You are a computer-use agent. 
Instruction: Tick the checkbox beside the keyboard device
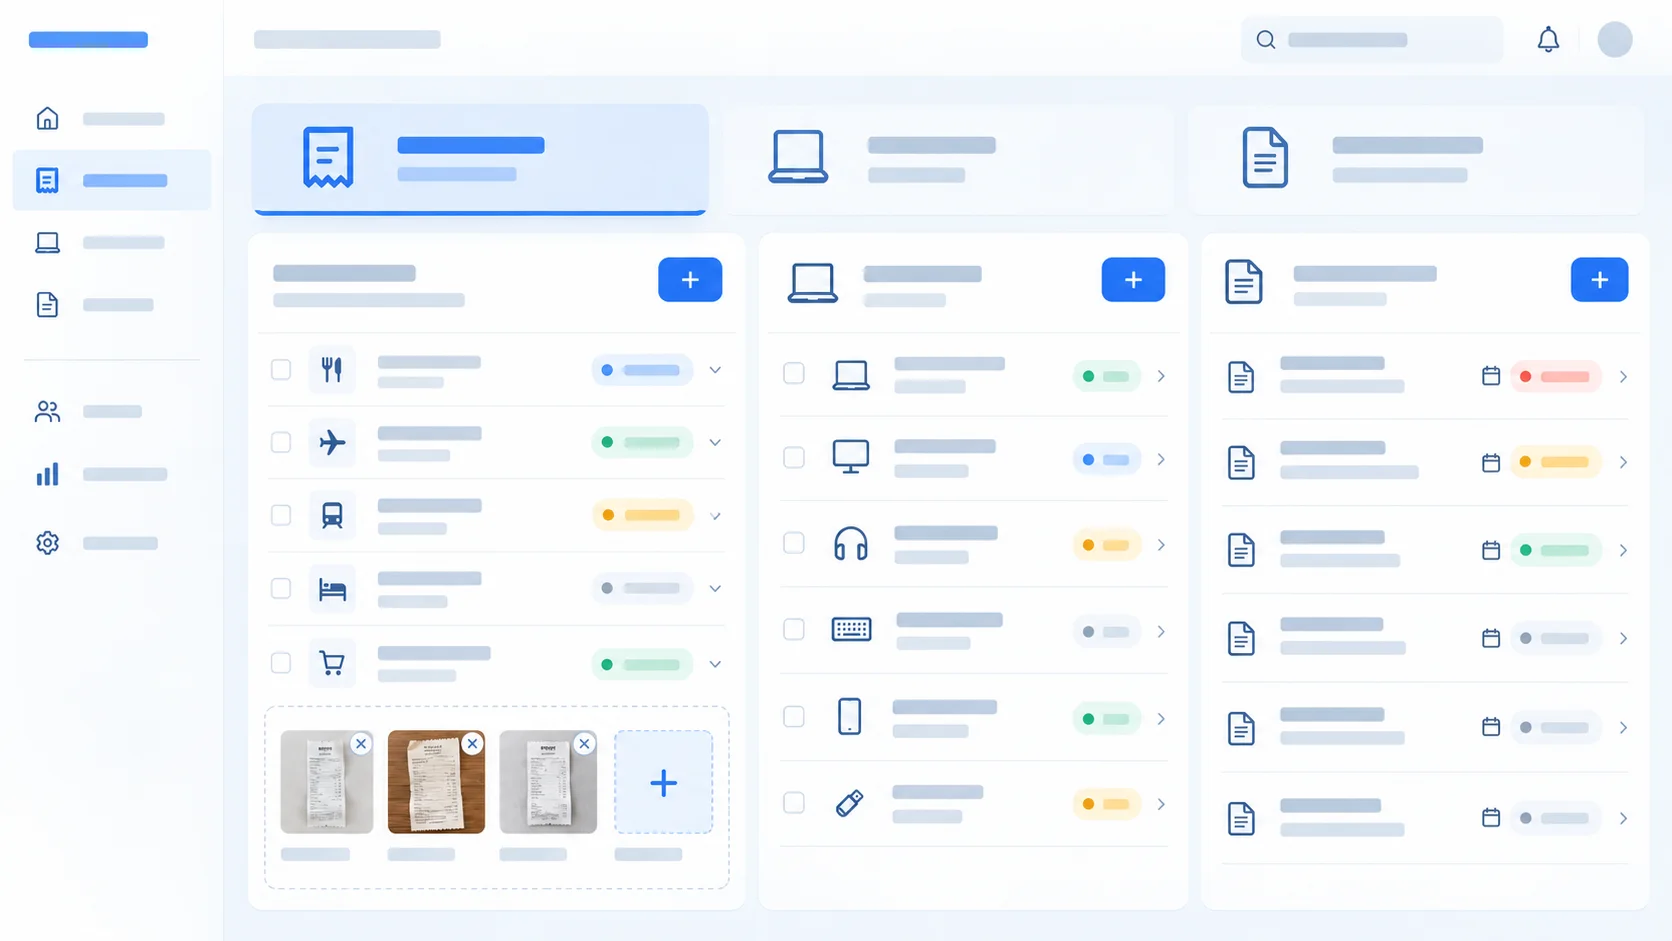point(794,629)
